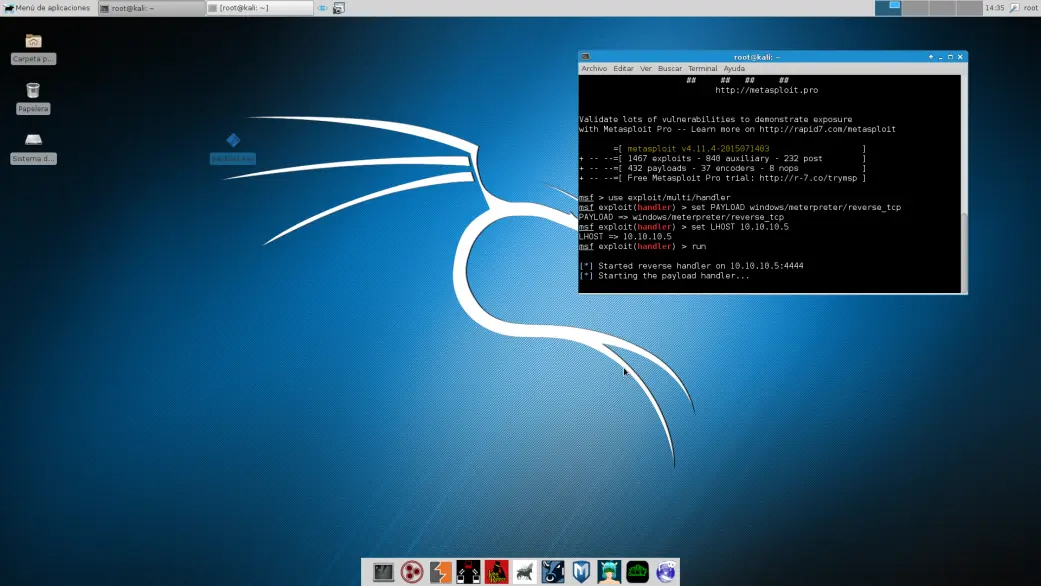The height and width of the screenshot is (586, 1041).
Task: Switch to fourth workspace in pager
Action: [969, 8]
